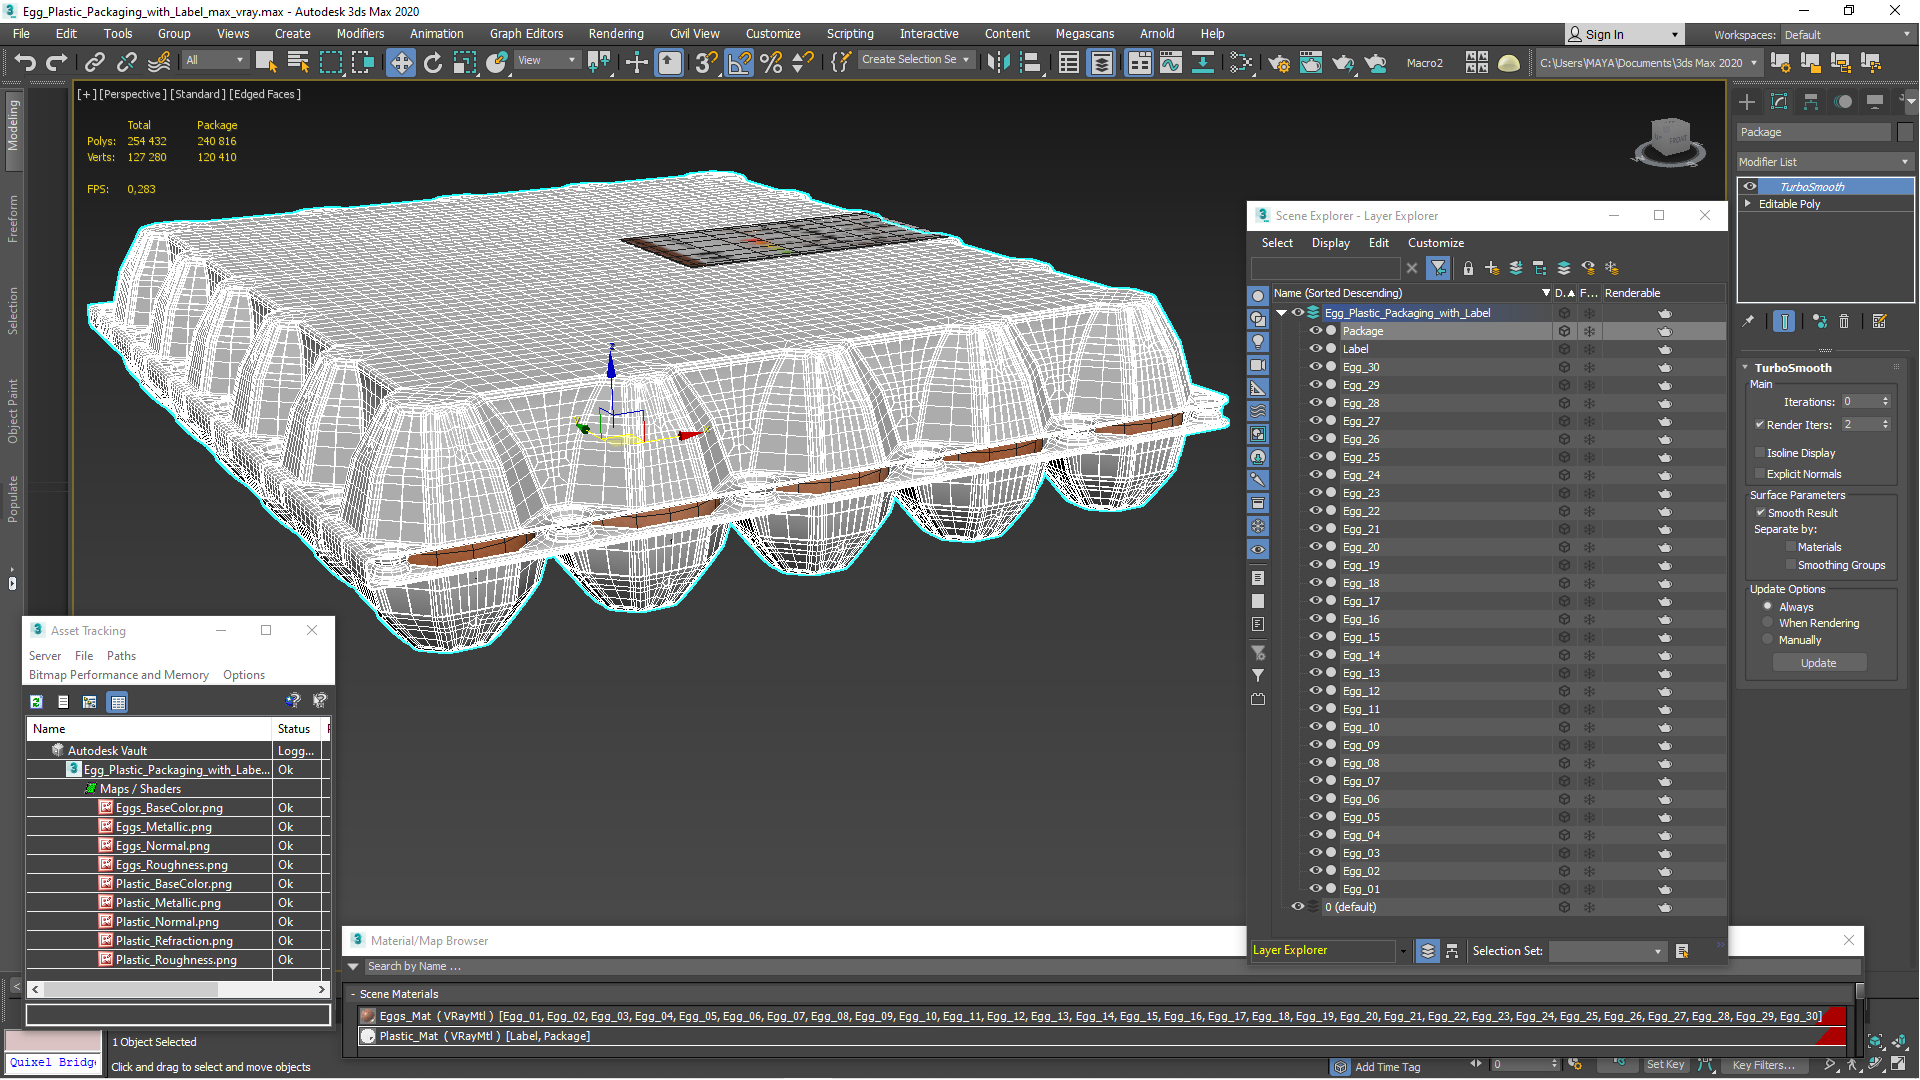
Task: Select the Select and Link tool
Action: tap(94, 62)
